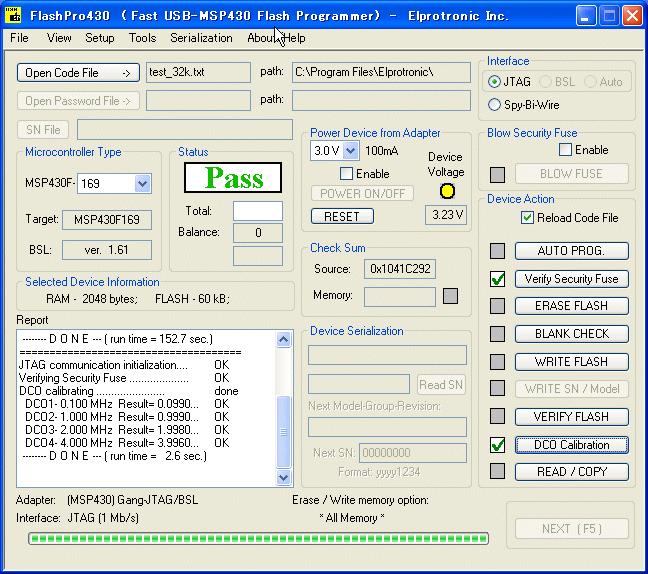
Task: Click the gray square beside Check Sum Memory
Action: click(451, 296)
